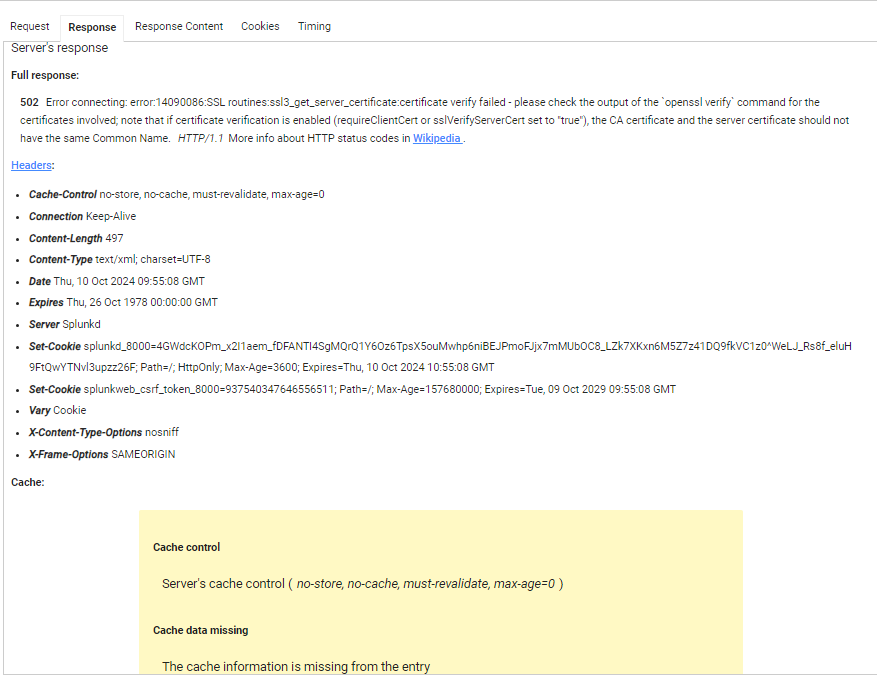Screen dimensions: 877x676
Task: Follow the Headers hyperlink
Action: 32,165
